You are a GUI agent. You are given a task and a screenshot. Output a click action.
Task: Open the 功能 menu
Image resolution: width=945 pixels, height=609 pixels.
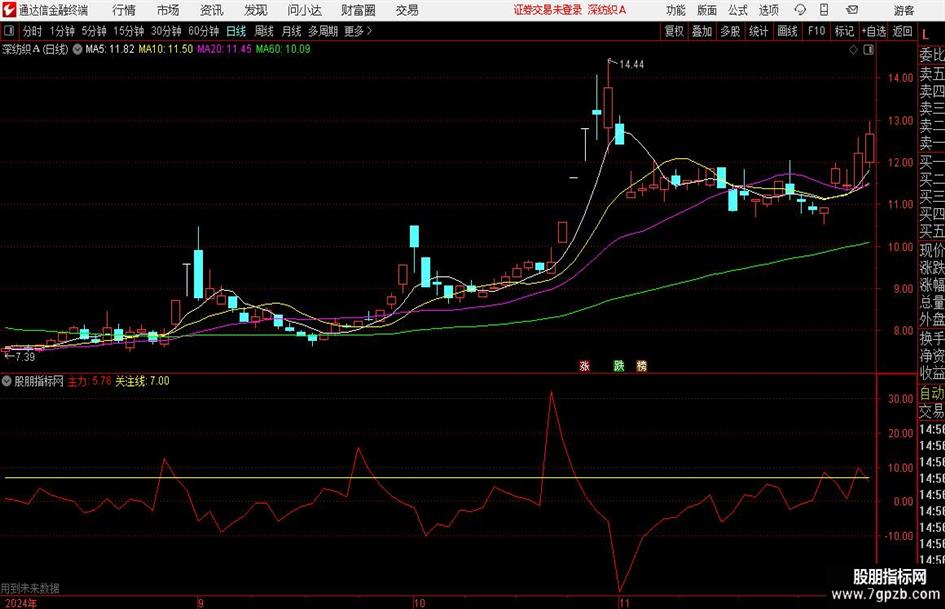[676, 10]
